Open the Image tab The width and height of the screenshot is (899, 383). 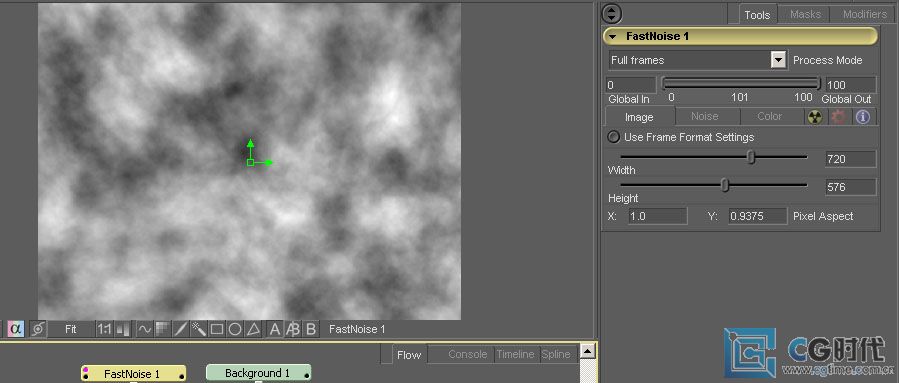[639, 117]
